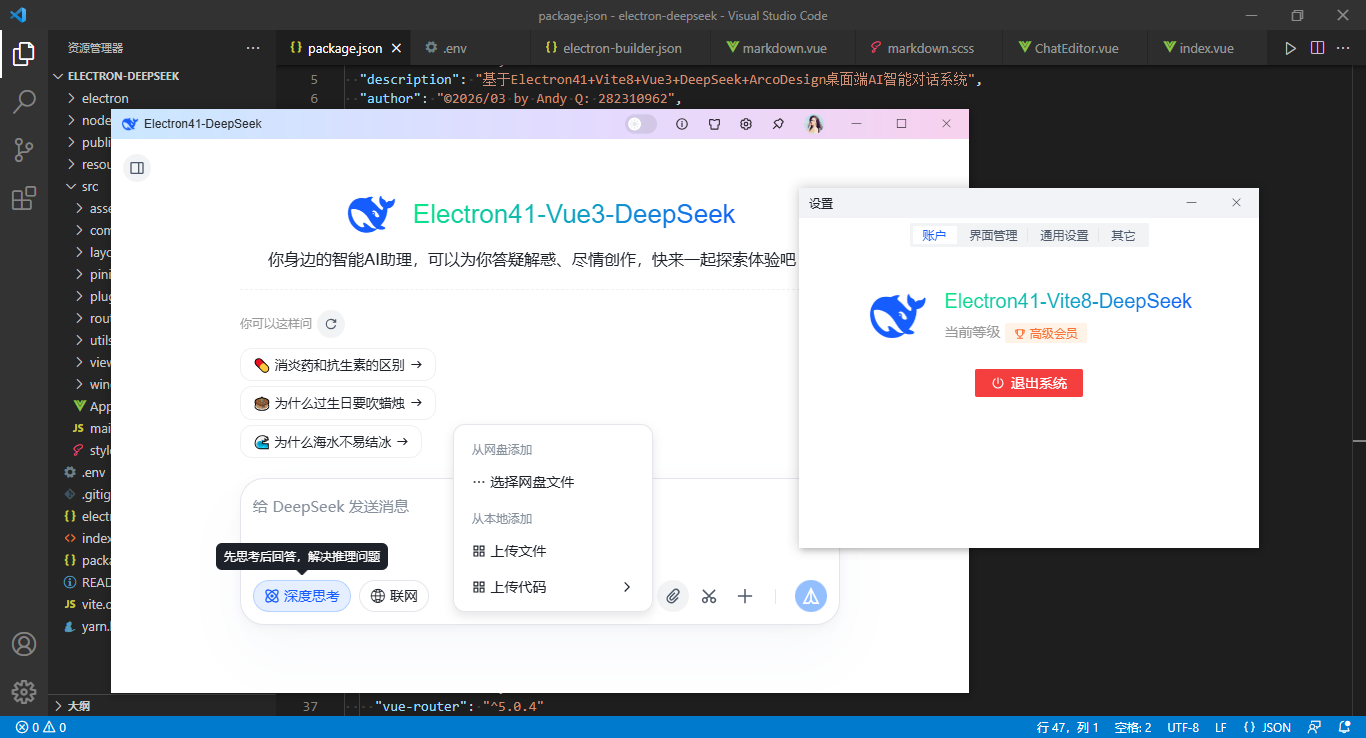Viewport: 1366px width, 738px height.
Task: Expand the 上传代码 submenu chevron
Action: click(x=626, y=587)
